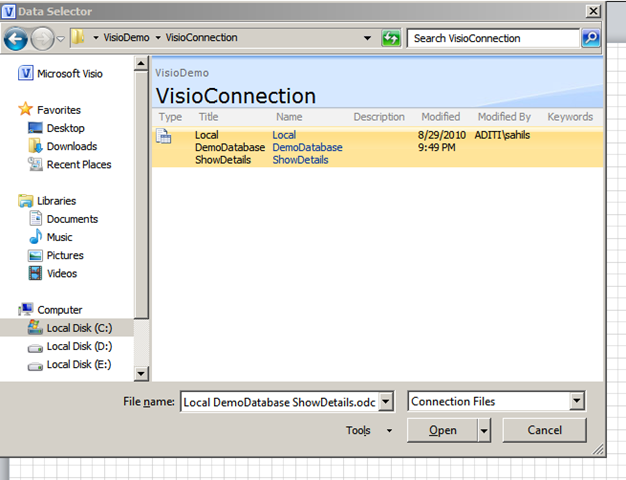
Task: Click Local DemoDatabase ShowDetails name link
Action: click(307, 147)
